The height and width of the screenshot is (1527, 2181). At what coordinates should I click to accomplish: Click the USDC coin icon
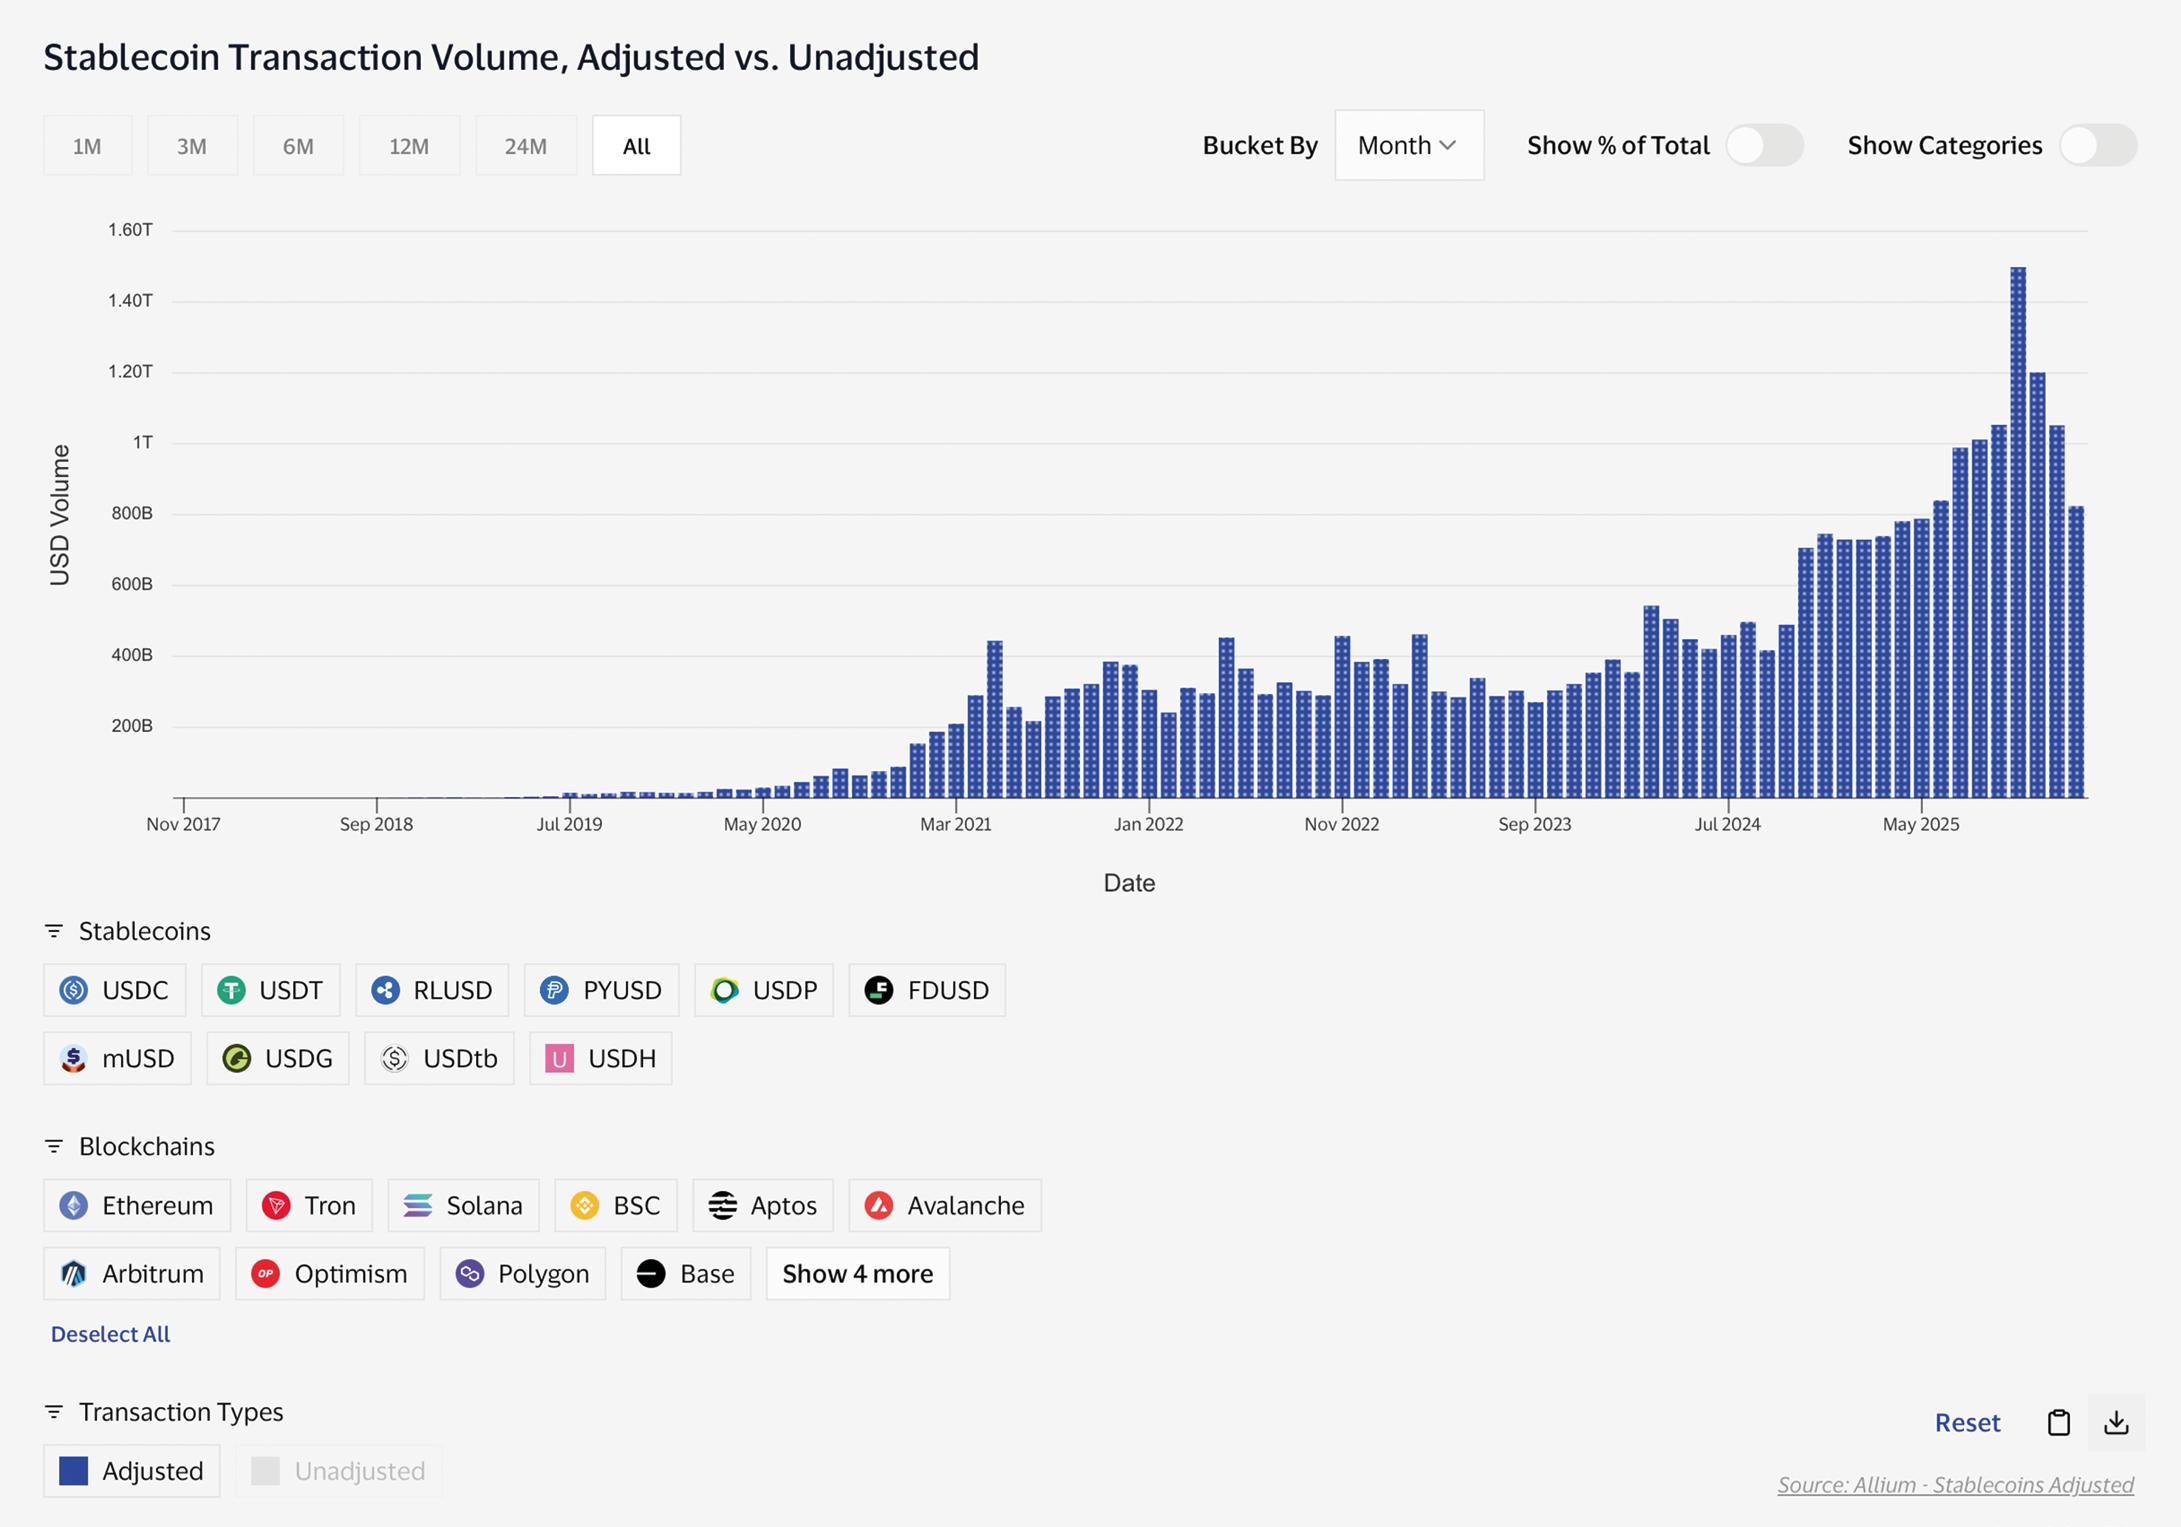[74, 990]
